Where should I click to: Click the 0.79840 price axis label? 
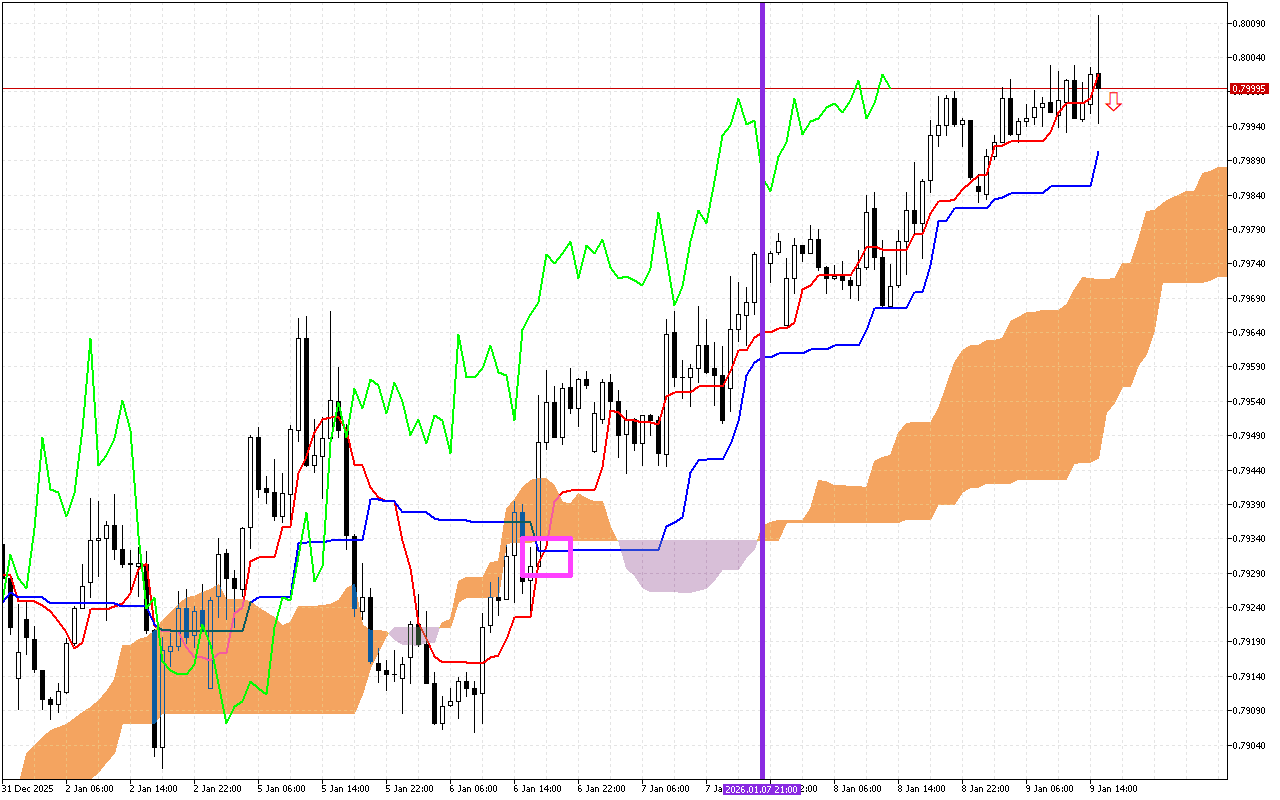point(1251,195)
